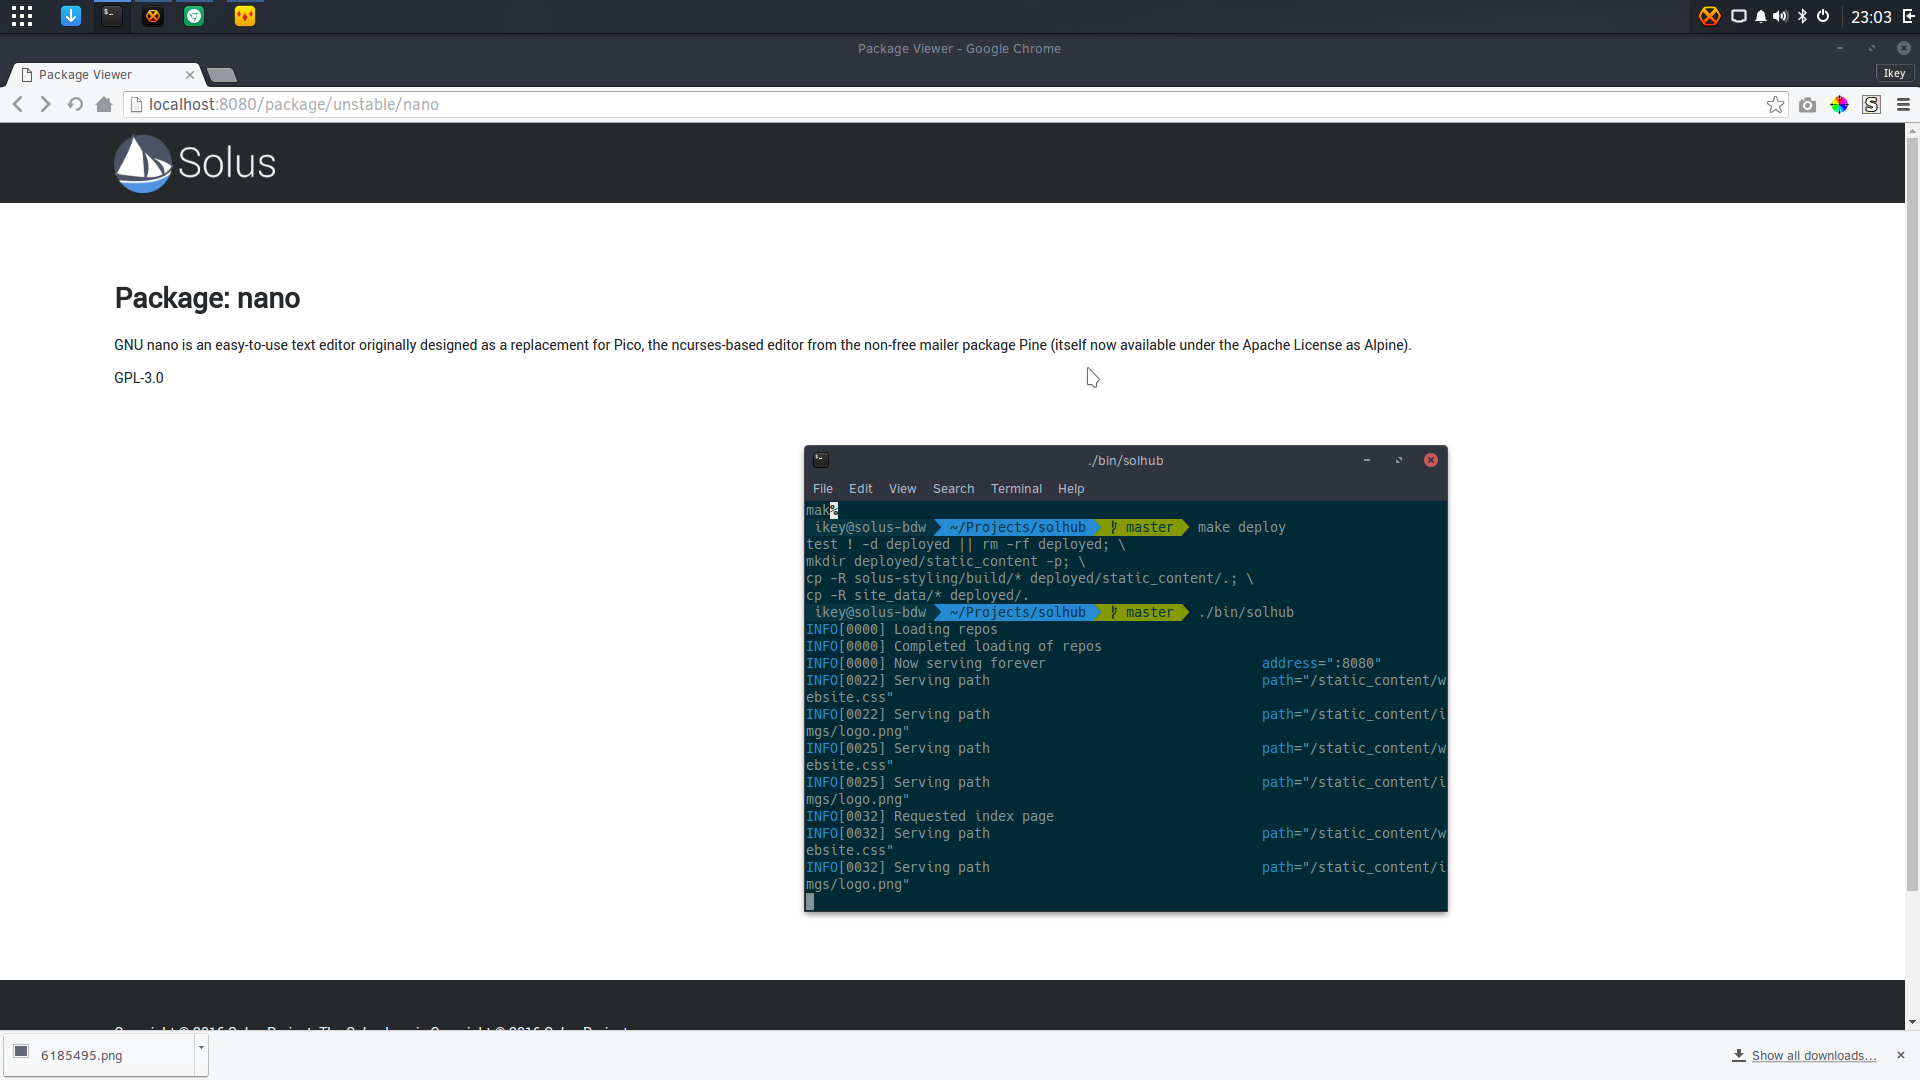
Task: Go back in Chrome history
Action: pos(17,104)
